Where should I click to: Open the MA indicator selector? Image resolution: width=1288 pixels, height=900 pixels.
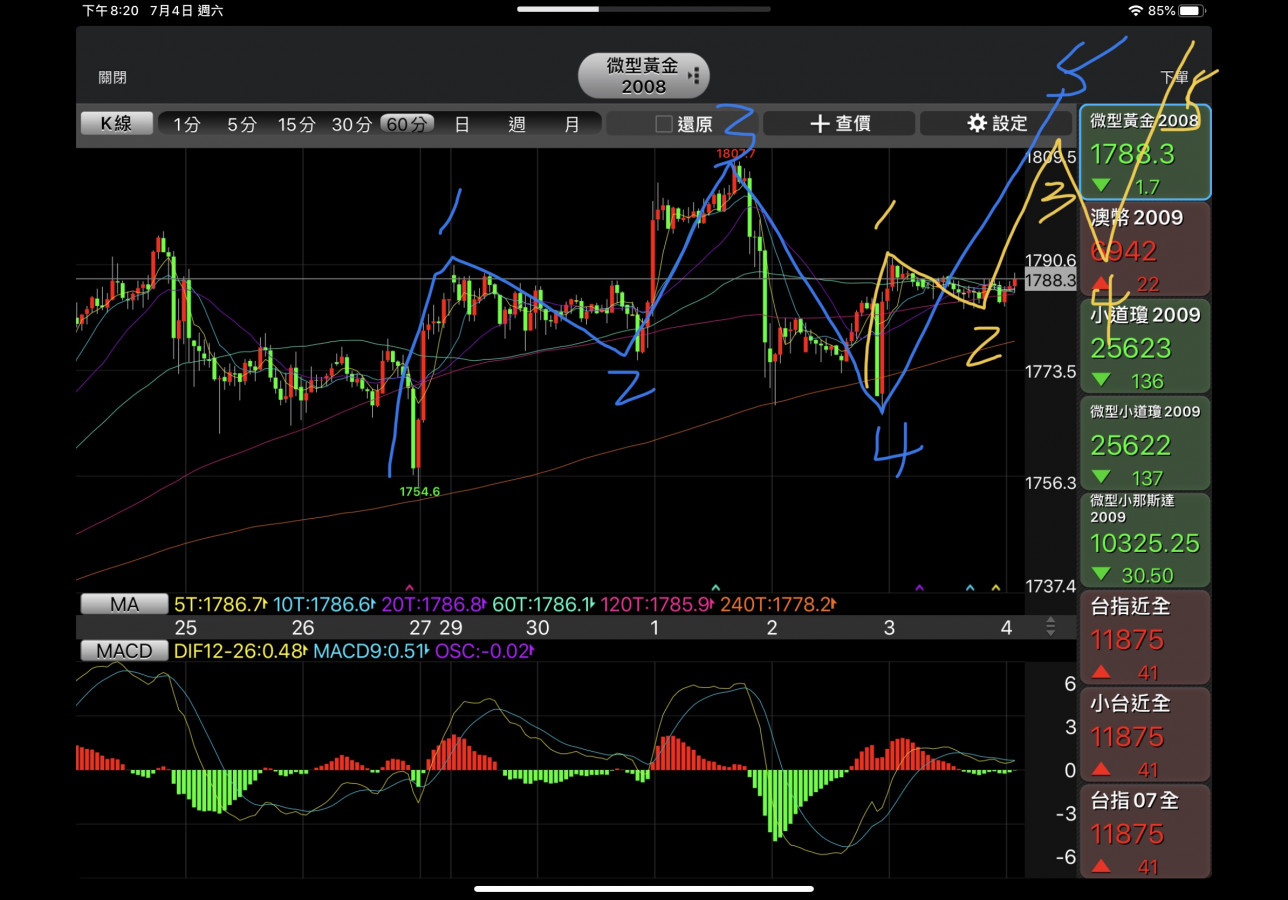[125, 604]
